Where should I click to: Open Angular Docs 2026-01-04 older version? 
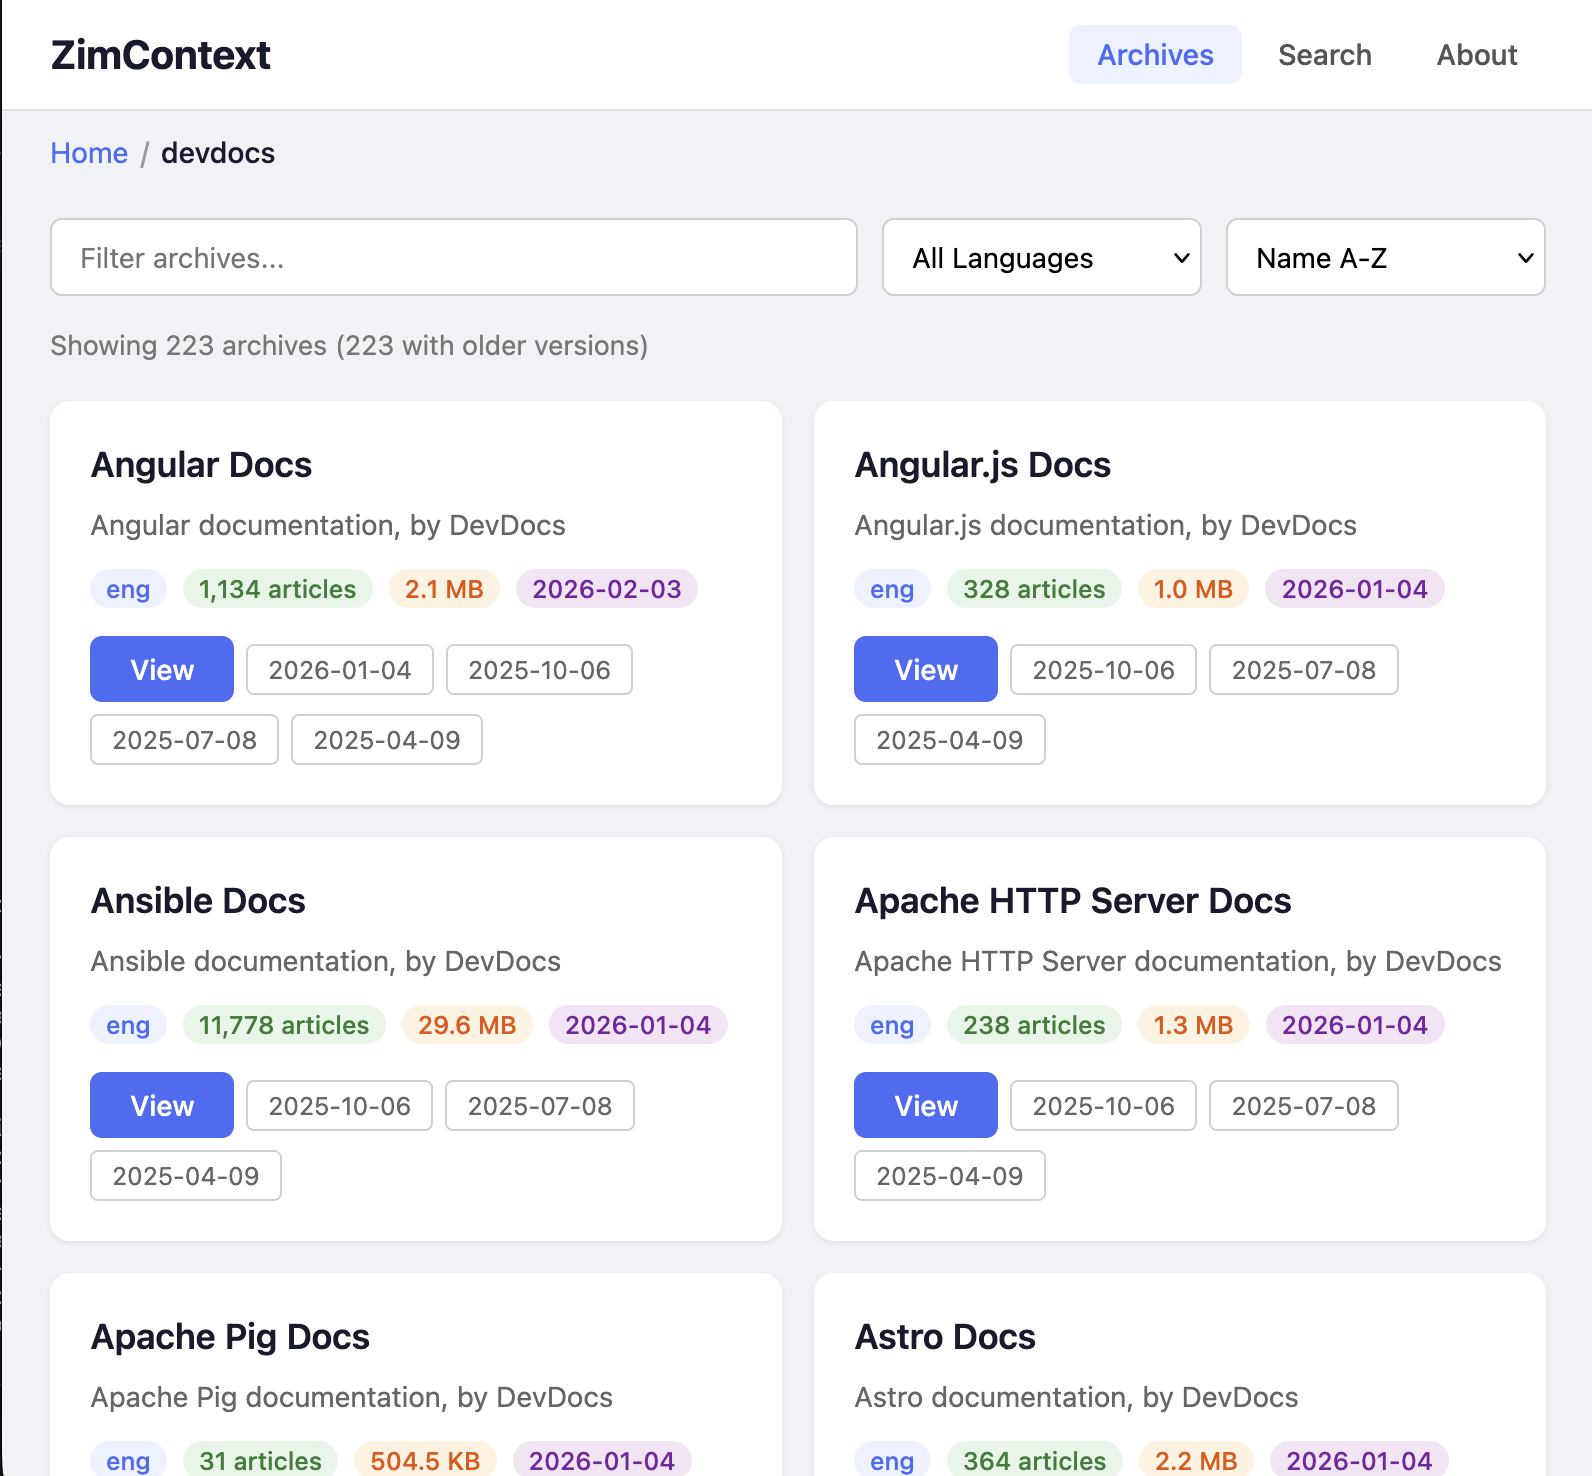pos(339,670)
